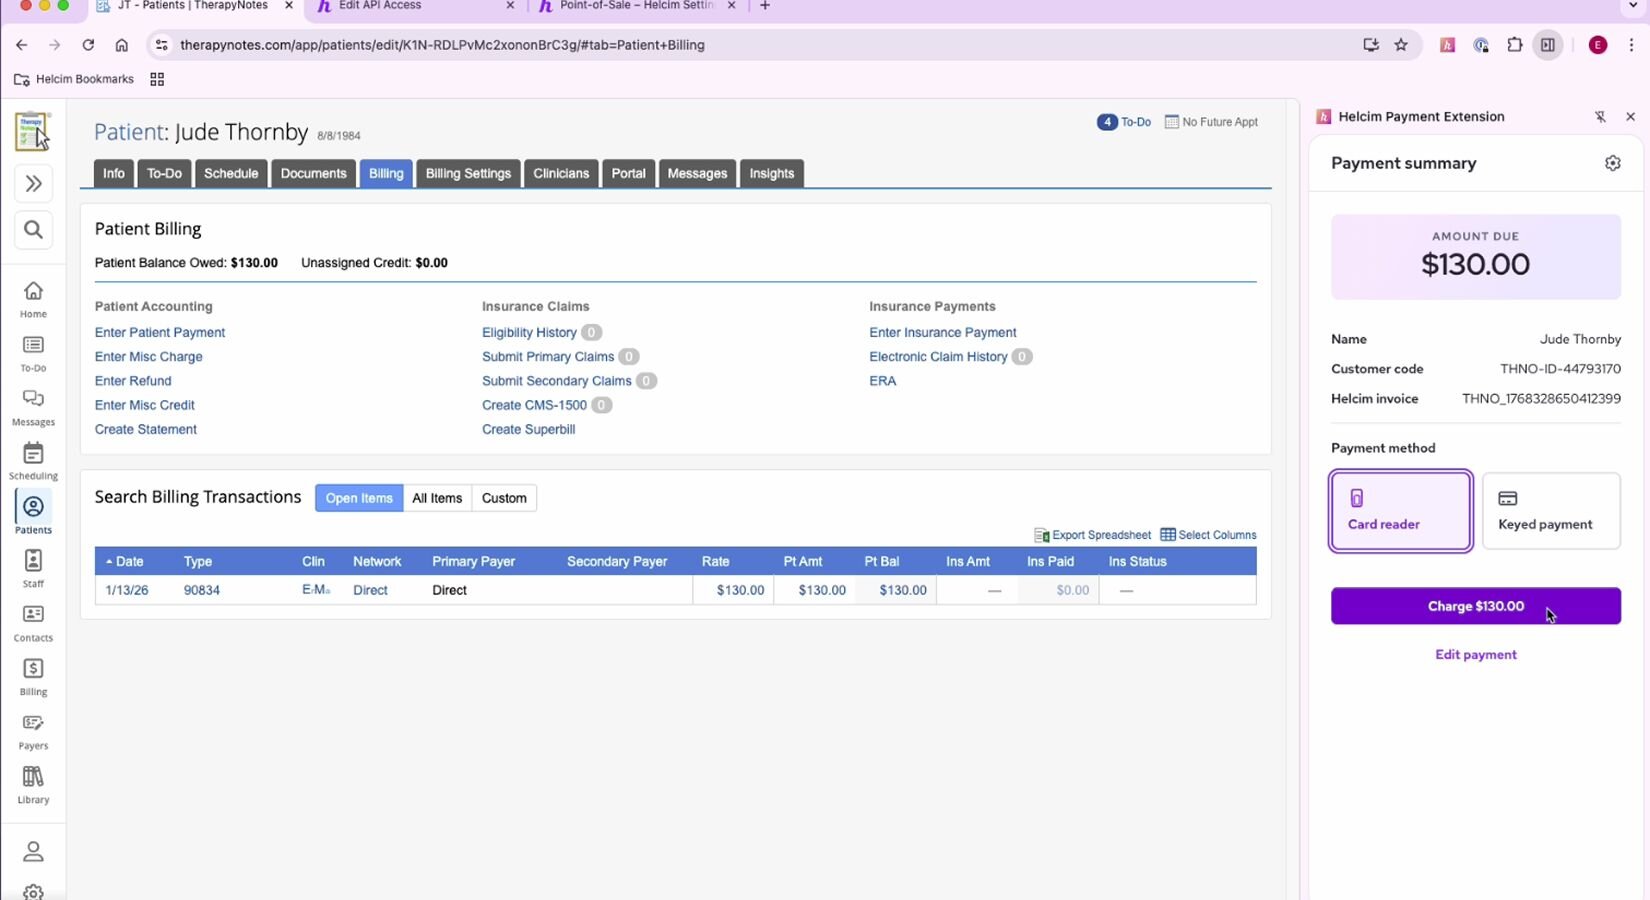Select Keyed payment method
Screen dimensions: 1650x900
(1550, 511)
